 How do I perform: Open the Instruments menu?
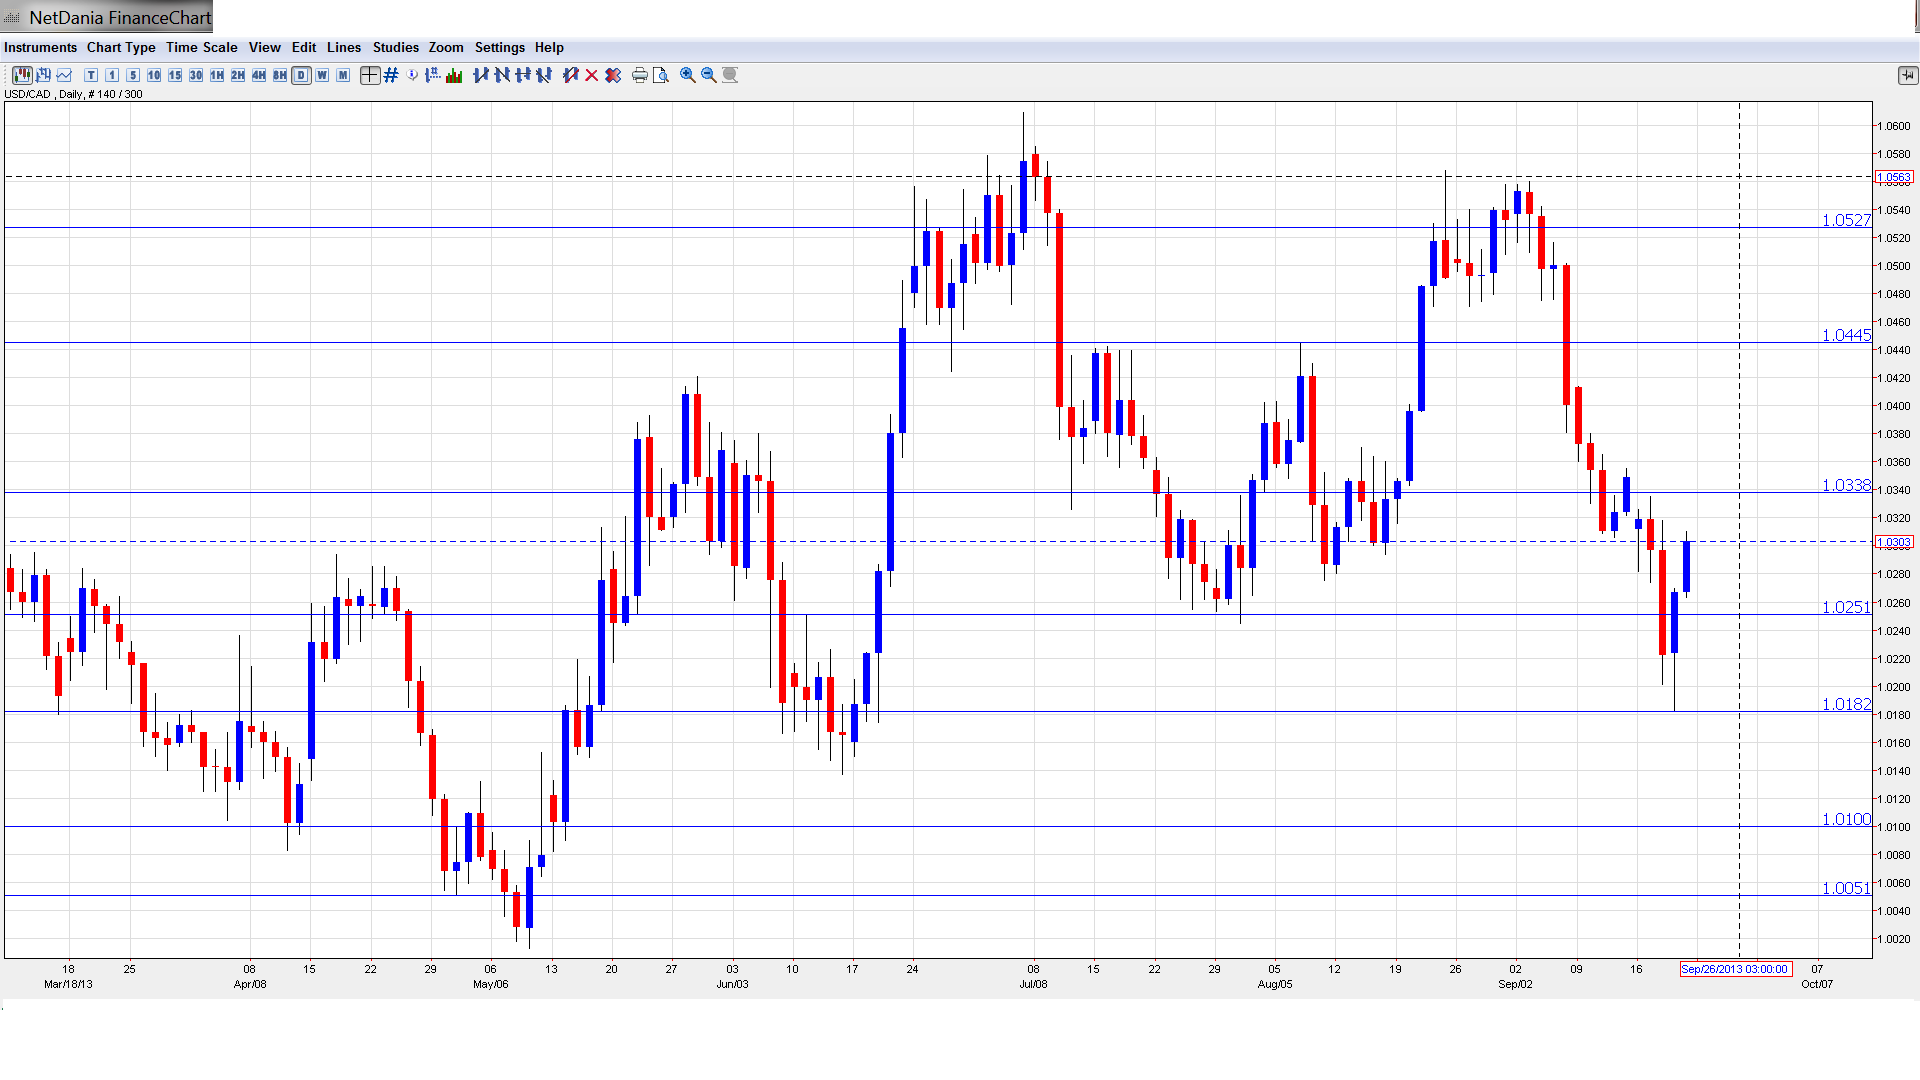click(x=40, y=47)
